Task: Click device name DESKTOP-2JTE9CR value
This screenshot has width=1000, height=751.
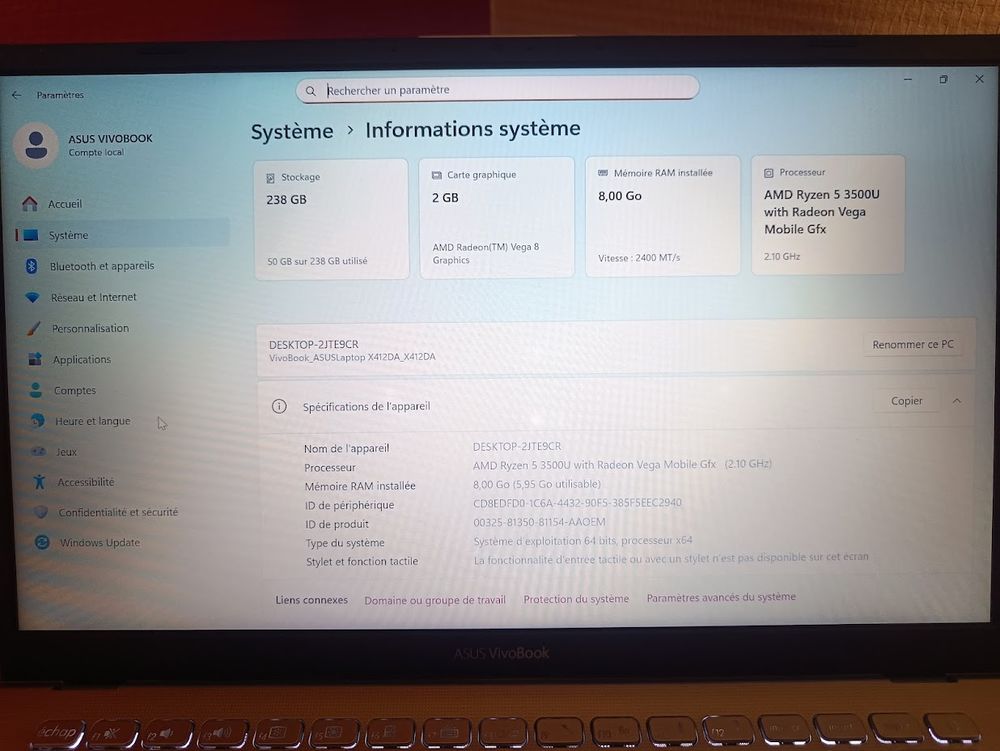Action: tap(517, 446)
